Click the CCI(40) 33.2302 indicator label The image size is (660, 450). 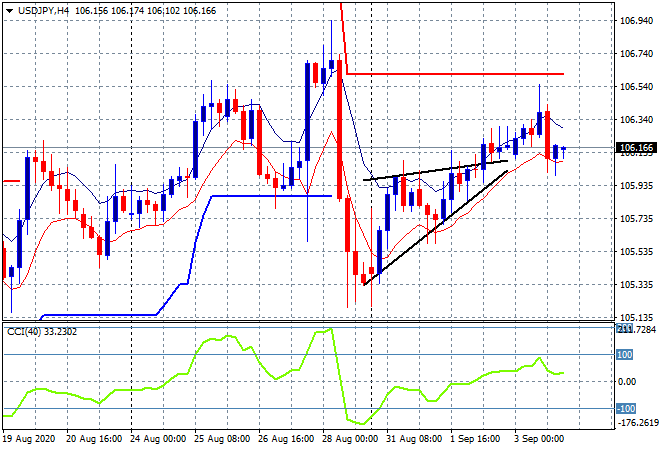click(x=42, y=332)
